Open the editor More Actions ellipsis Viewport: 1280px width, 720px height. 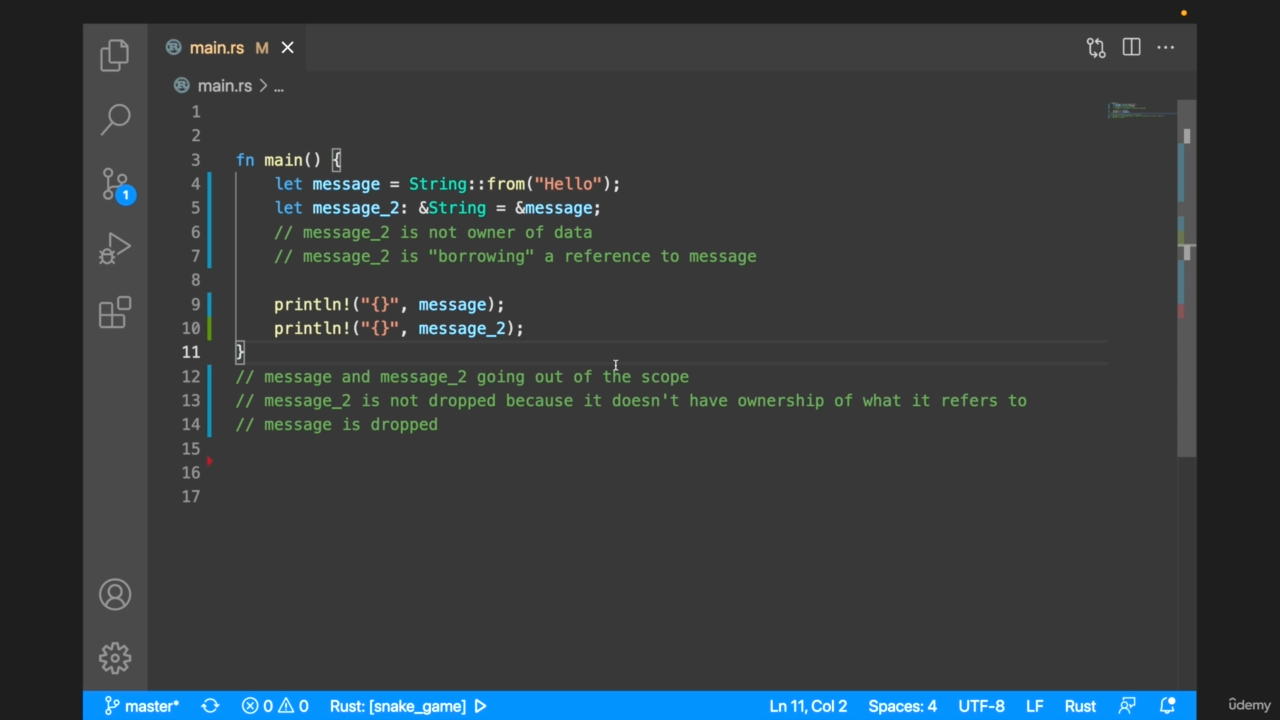[1166, 48]
